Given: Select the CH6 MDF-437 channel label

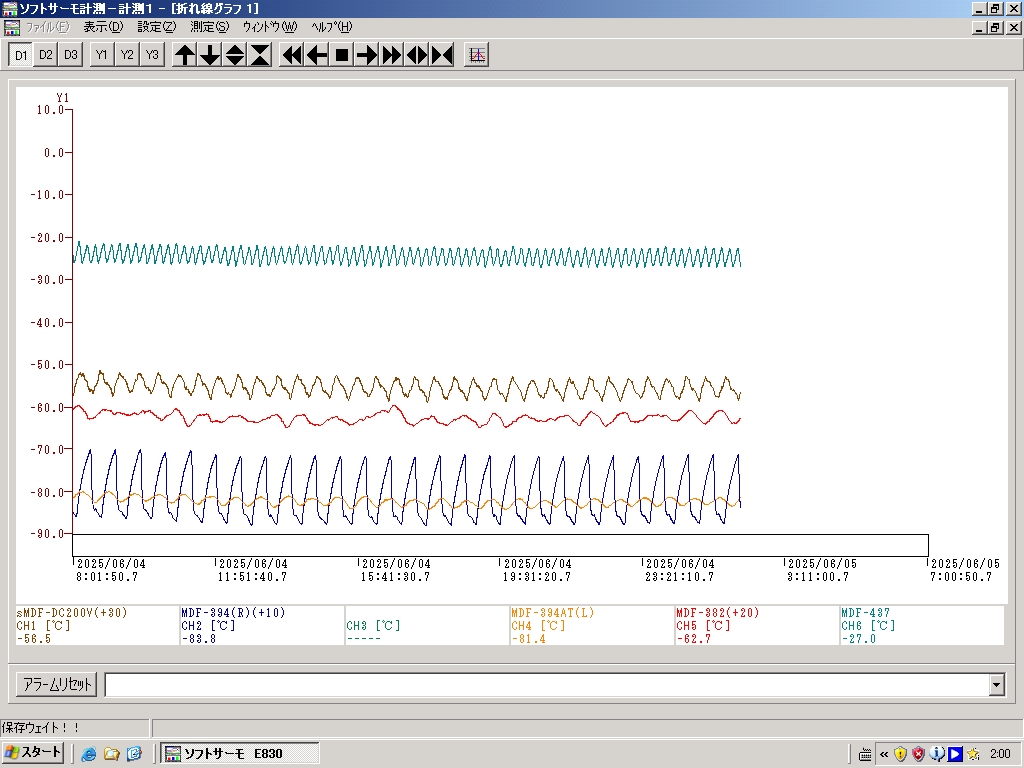Looking at the screenshot, I should point(865,613).
